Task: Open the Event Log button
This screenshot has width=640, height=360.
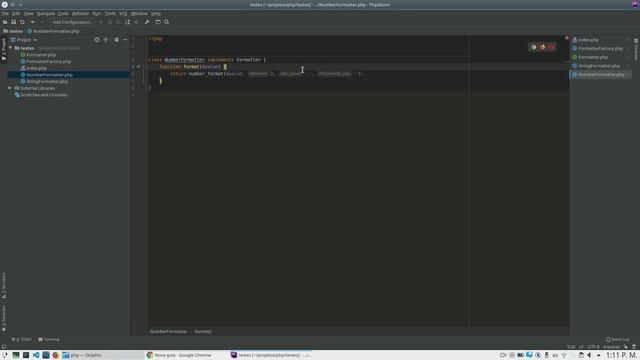Action: click(617, 339)
